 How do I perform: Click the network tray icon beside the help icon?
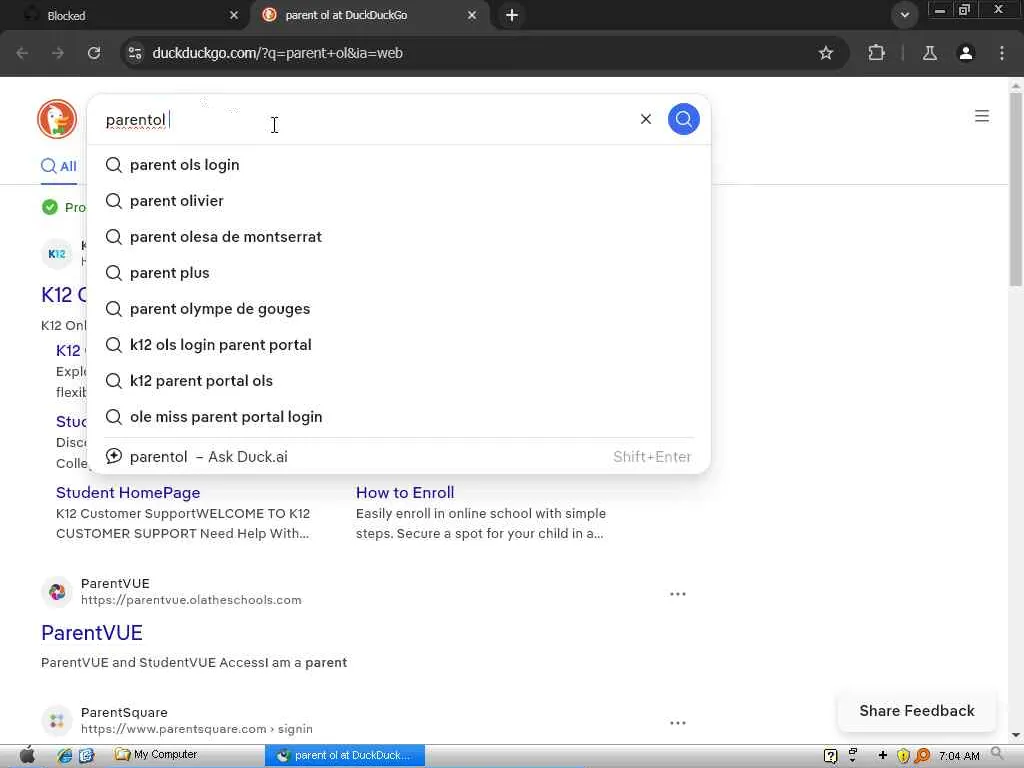[853, 756]
